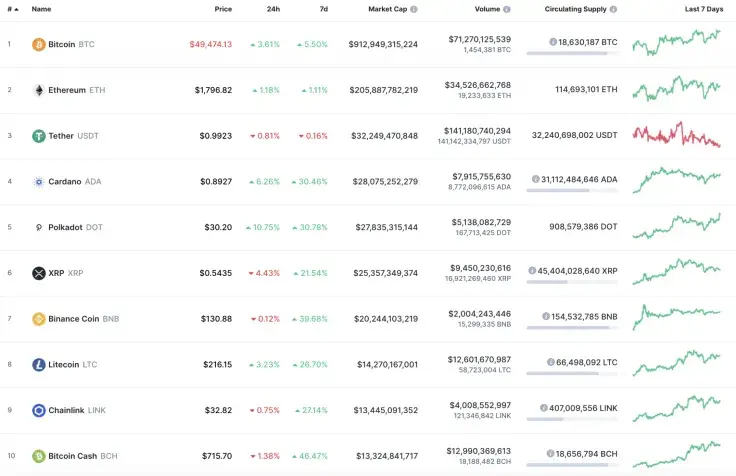Sort by the Market Cap column header
This screenshot has width=736, height=476.
click(x=387, y=9)
